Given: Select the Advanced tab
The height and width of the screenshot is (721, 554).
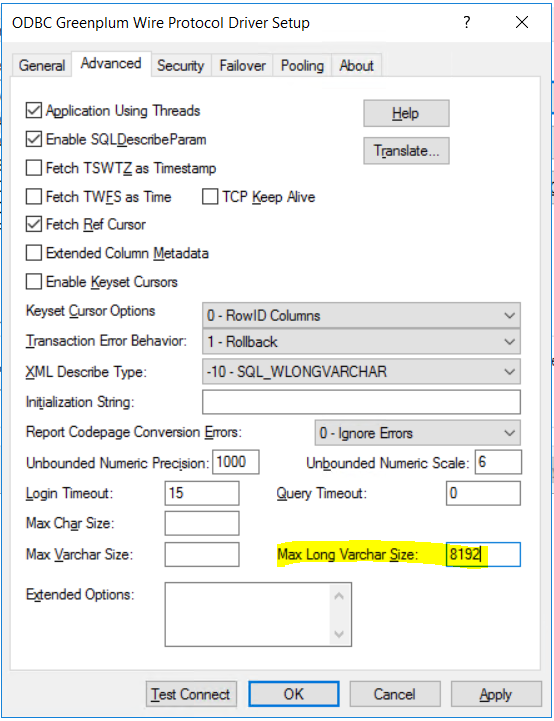Looking at the screenshot, I should [111, 63].
